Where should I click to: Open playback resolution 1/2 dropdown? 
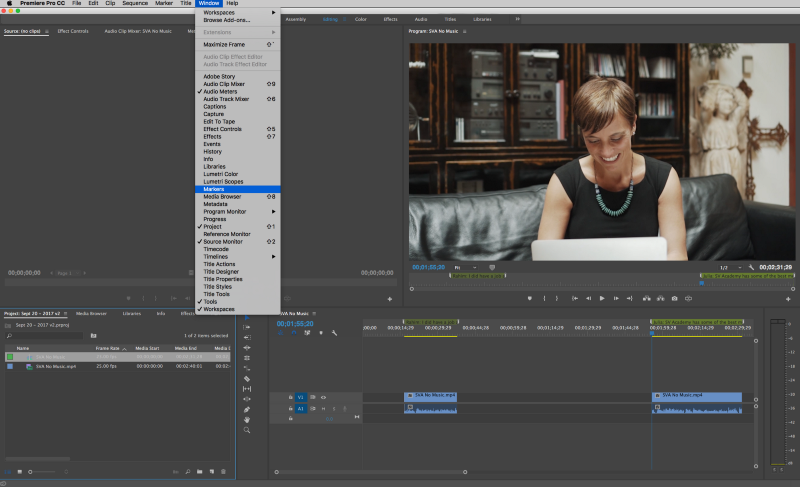[x=730, y=267]
